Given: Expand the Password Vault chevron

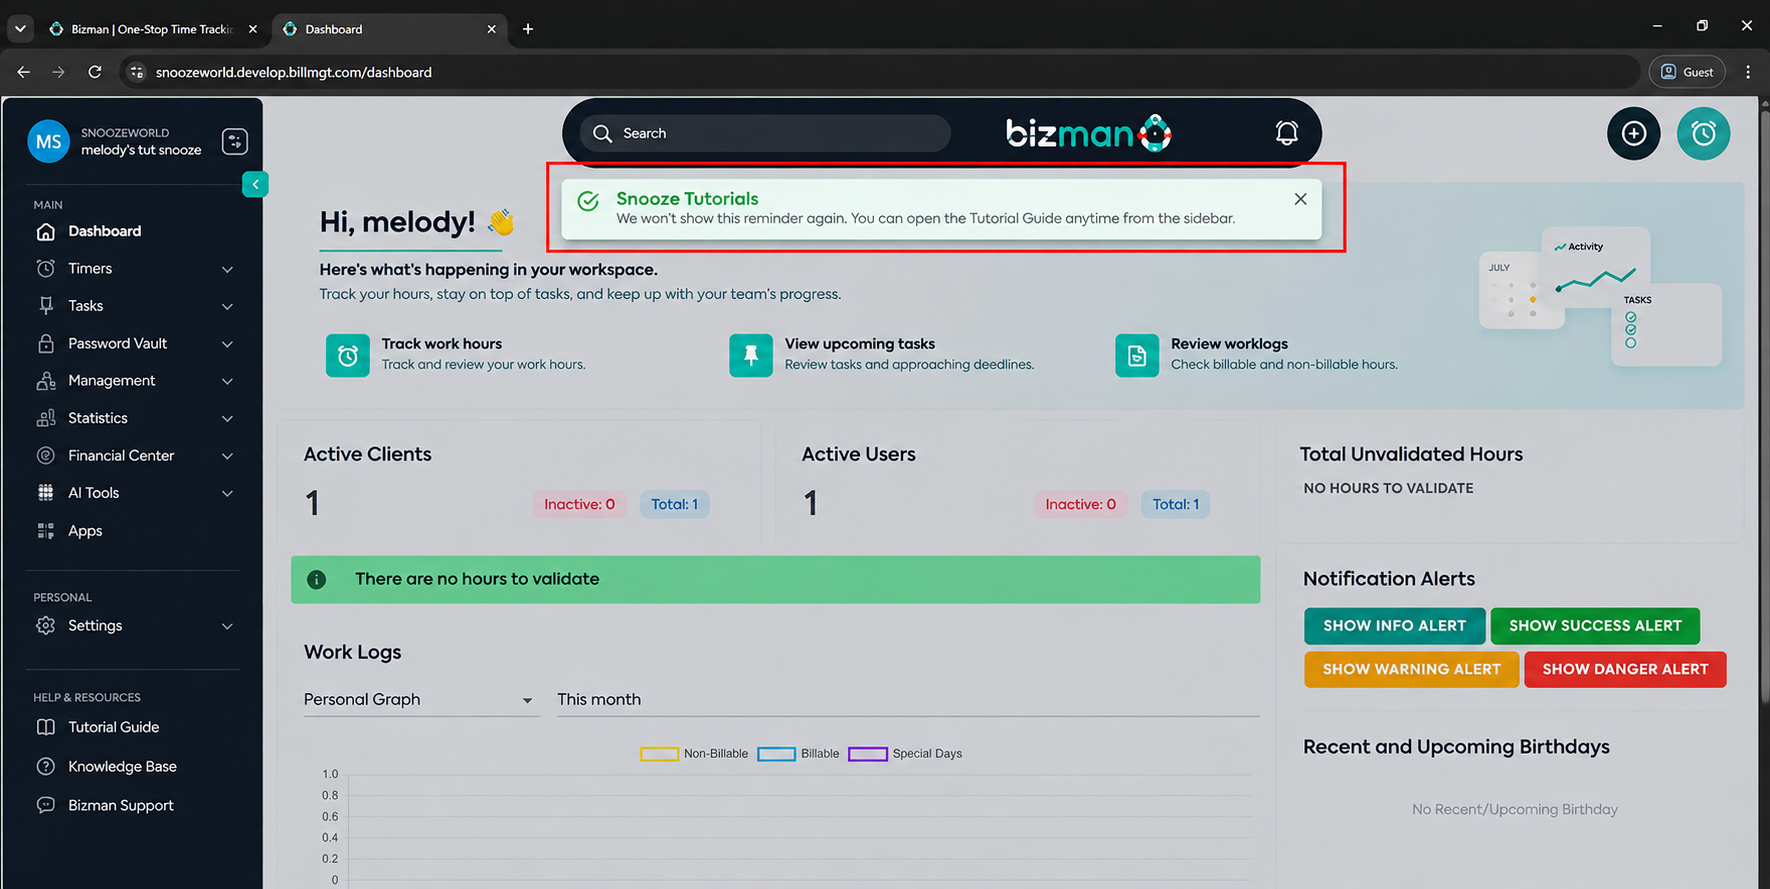Looking at the screenshot, I should (x=227, y=344).
